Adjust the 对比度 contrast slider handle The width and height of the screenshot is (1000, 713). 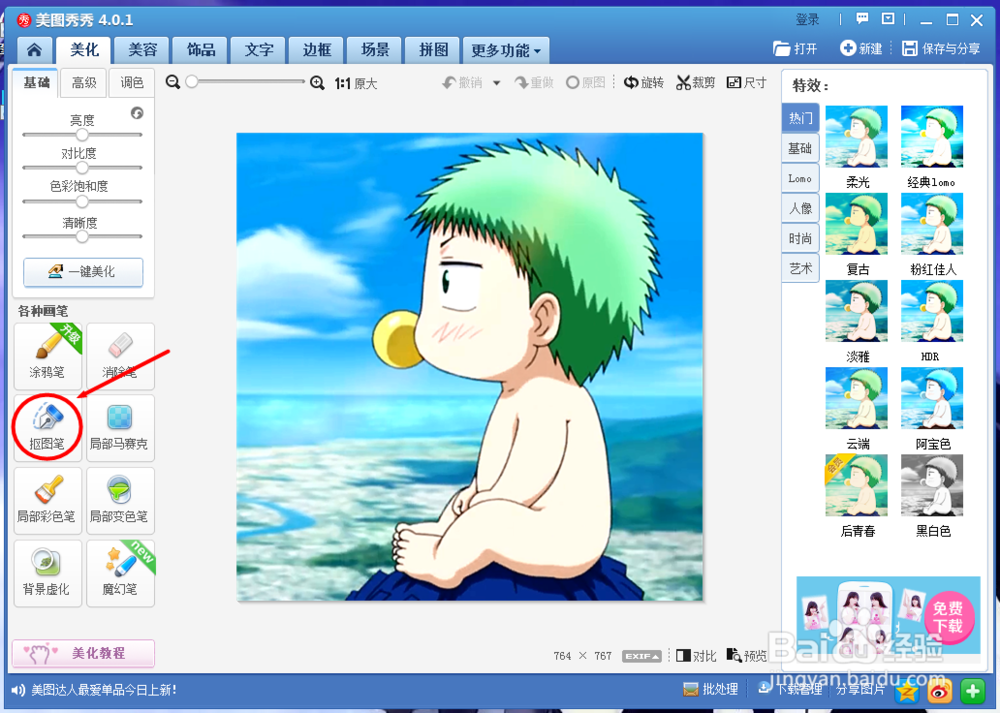coord(82,168)
